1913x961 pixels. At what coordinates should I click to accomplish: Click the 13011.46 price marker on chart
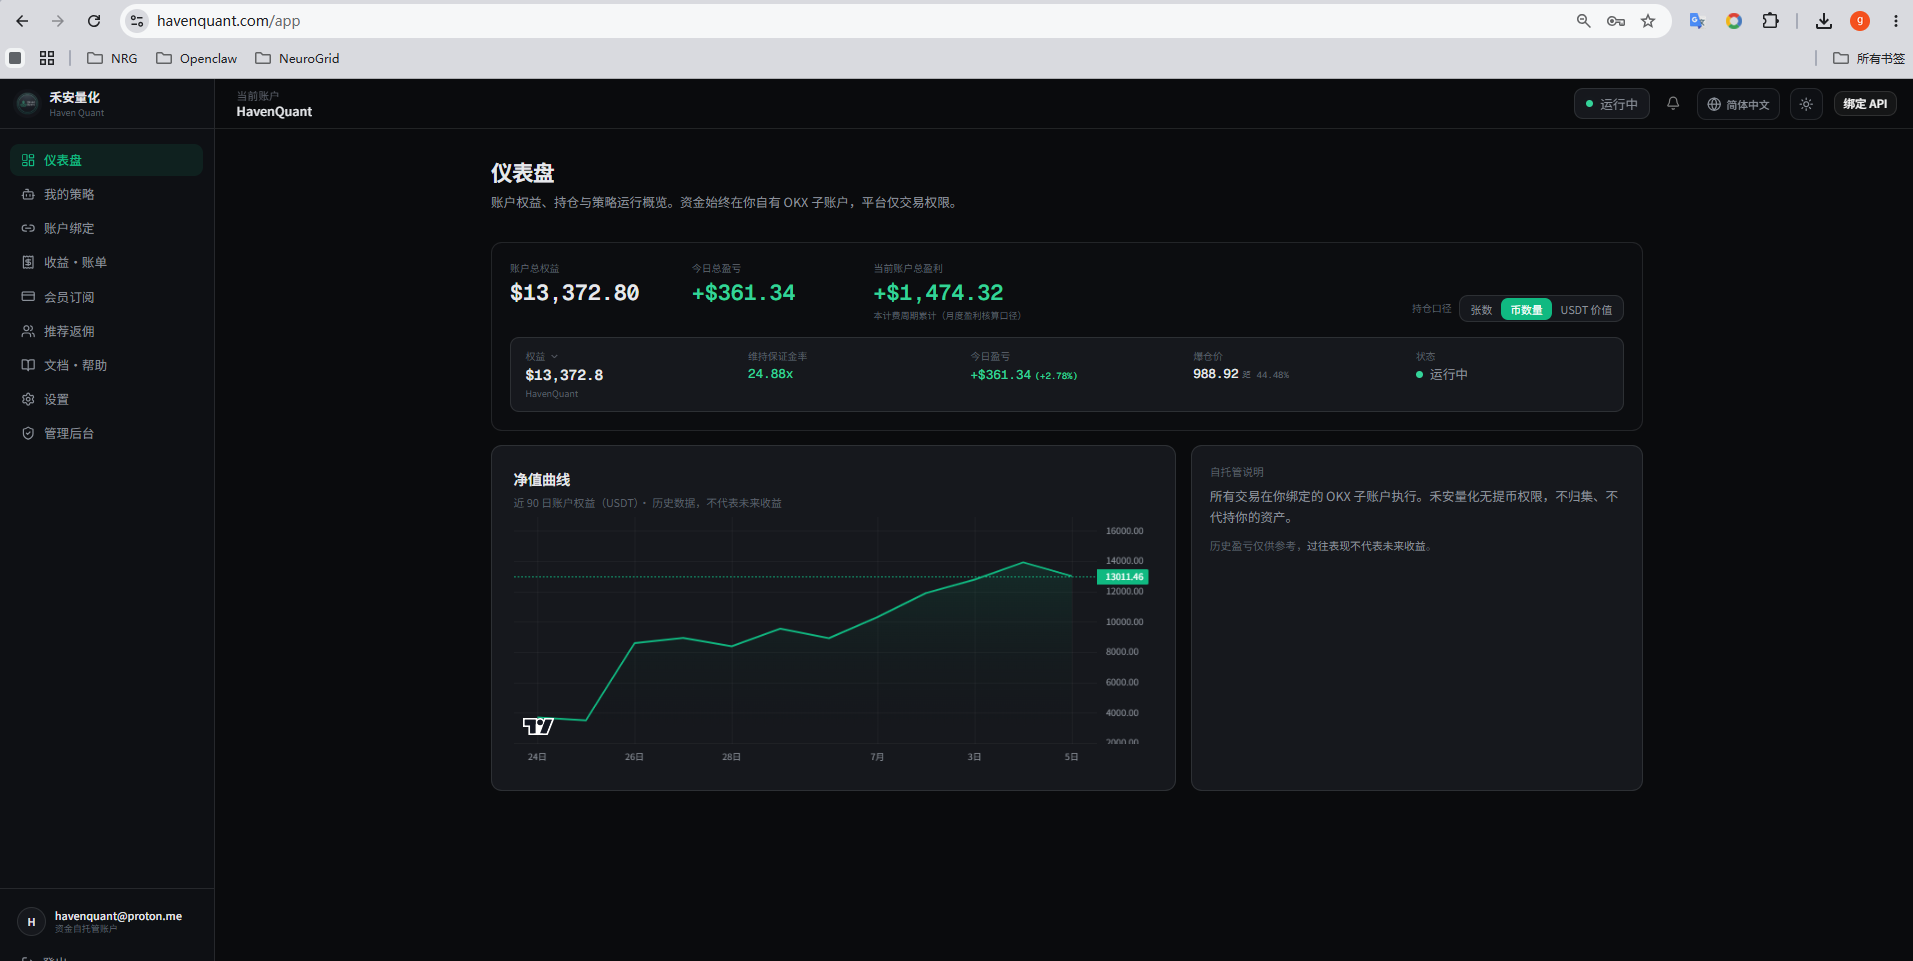coord(1123,577)
